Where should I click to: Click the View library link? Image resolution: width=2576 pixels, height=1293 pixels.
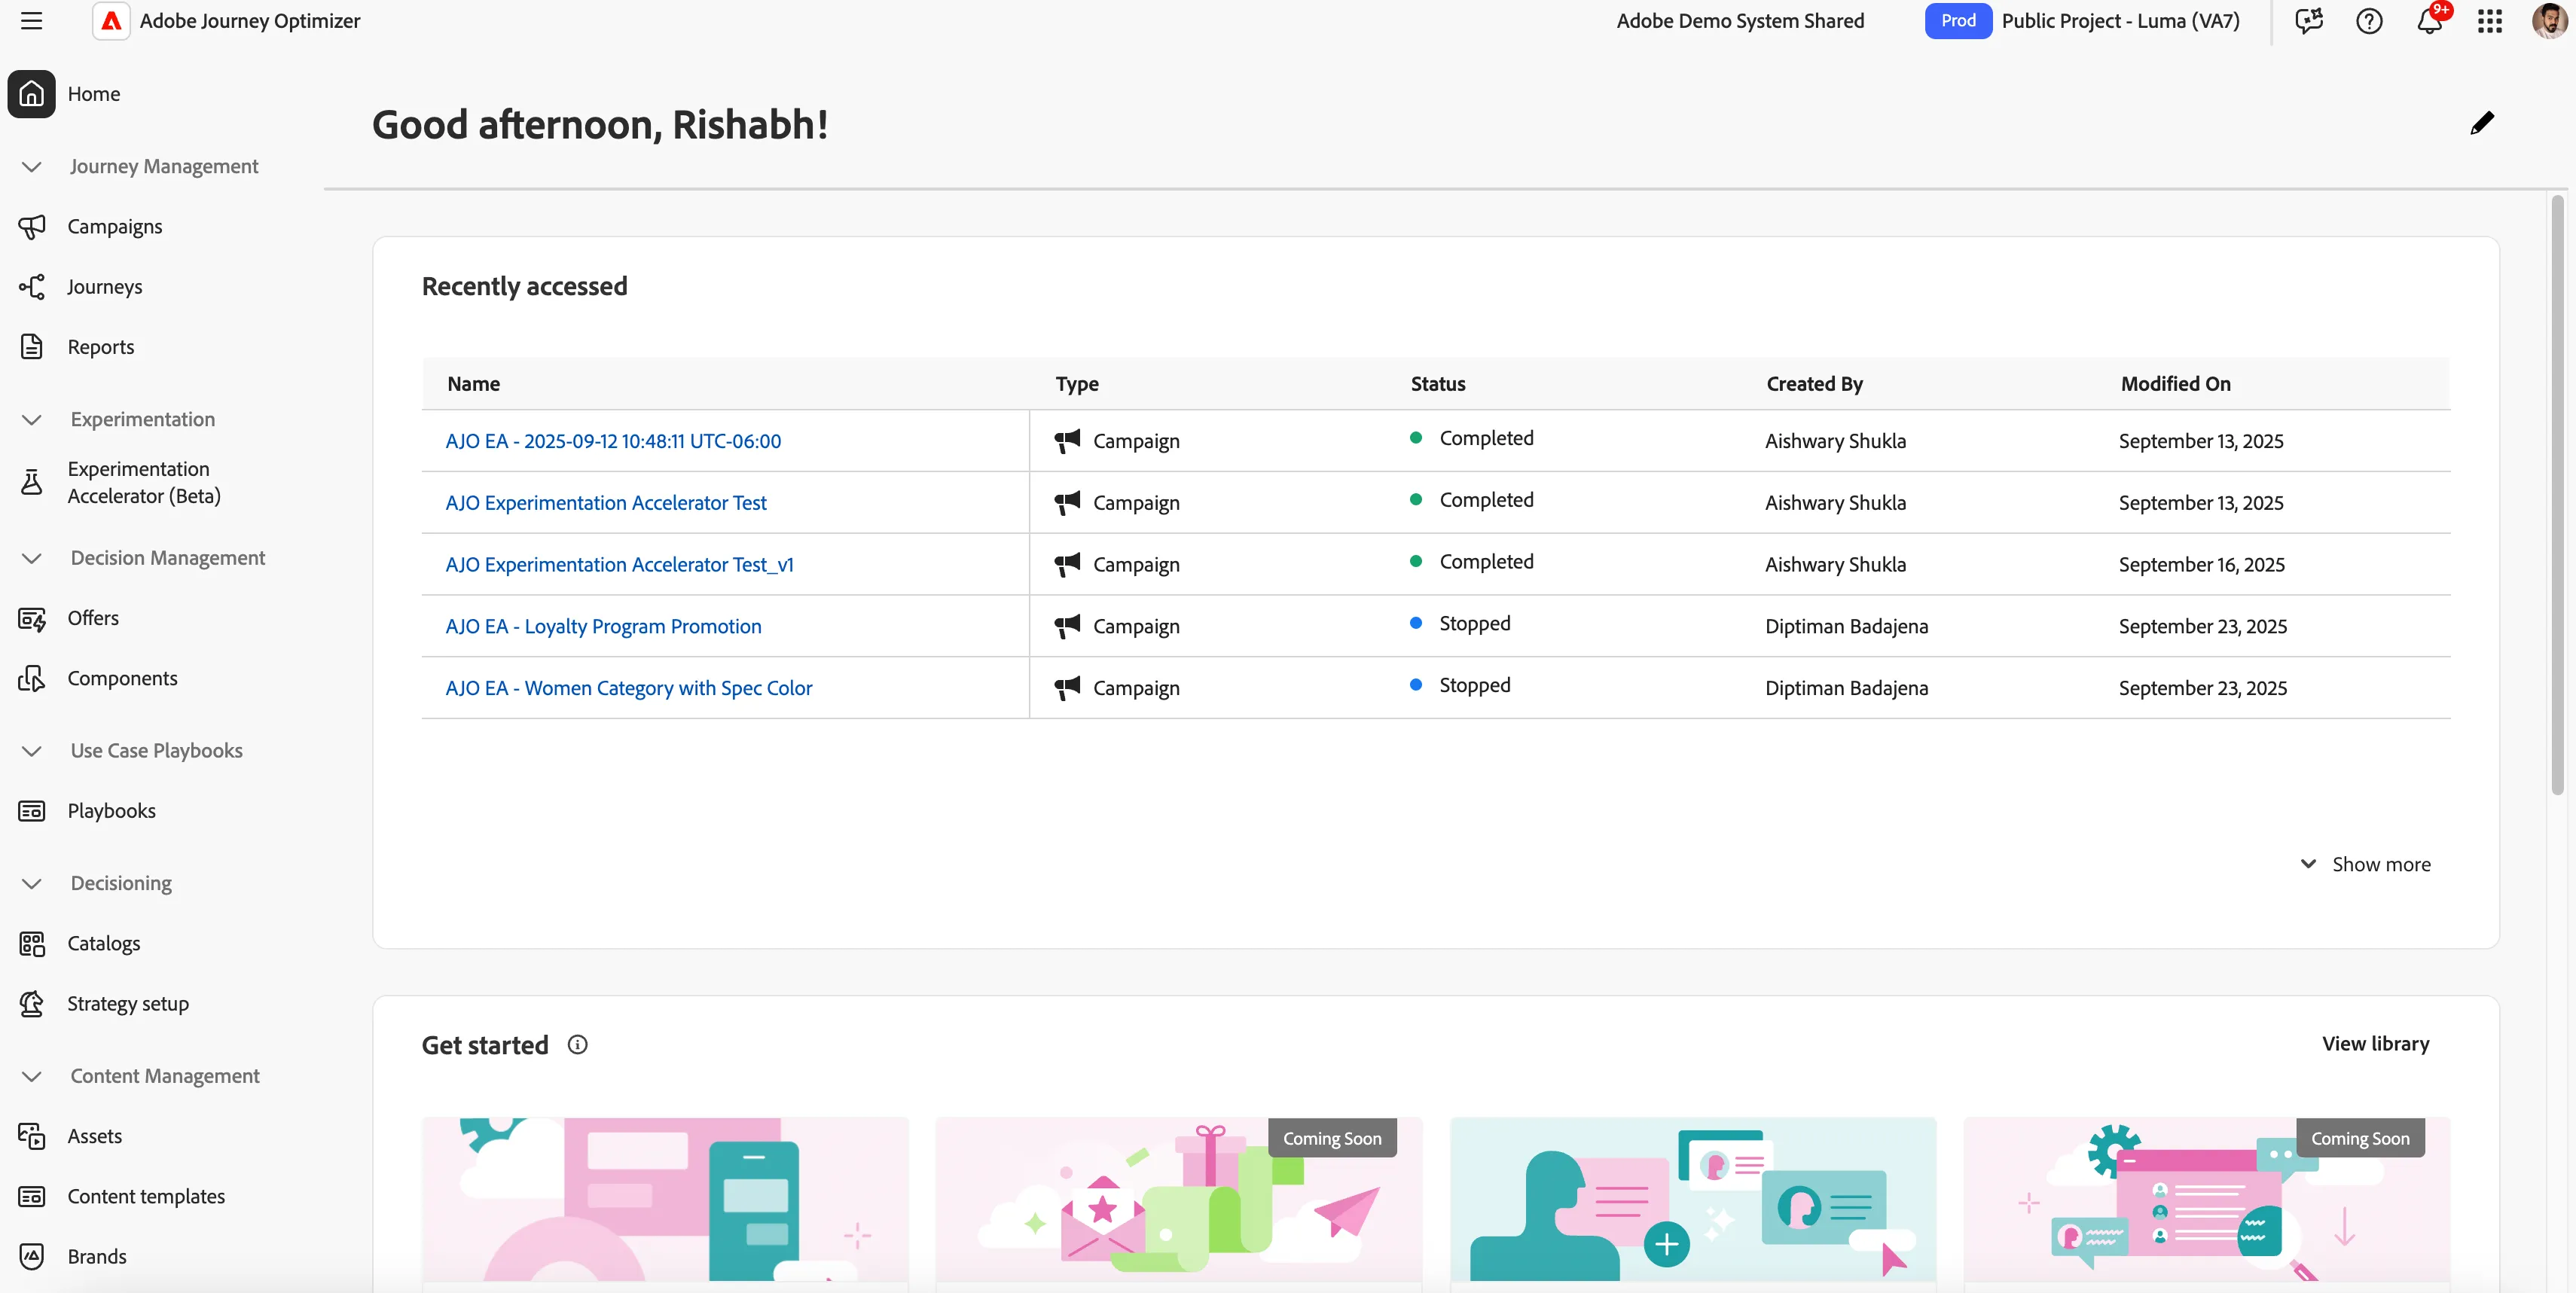(2375, 1044)
